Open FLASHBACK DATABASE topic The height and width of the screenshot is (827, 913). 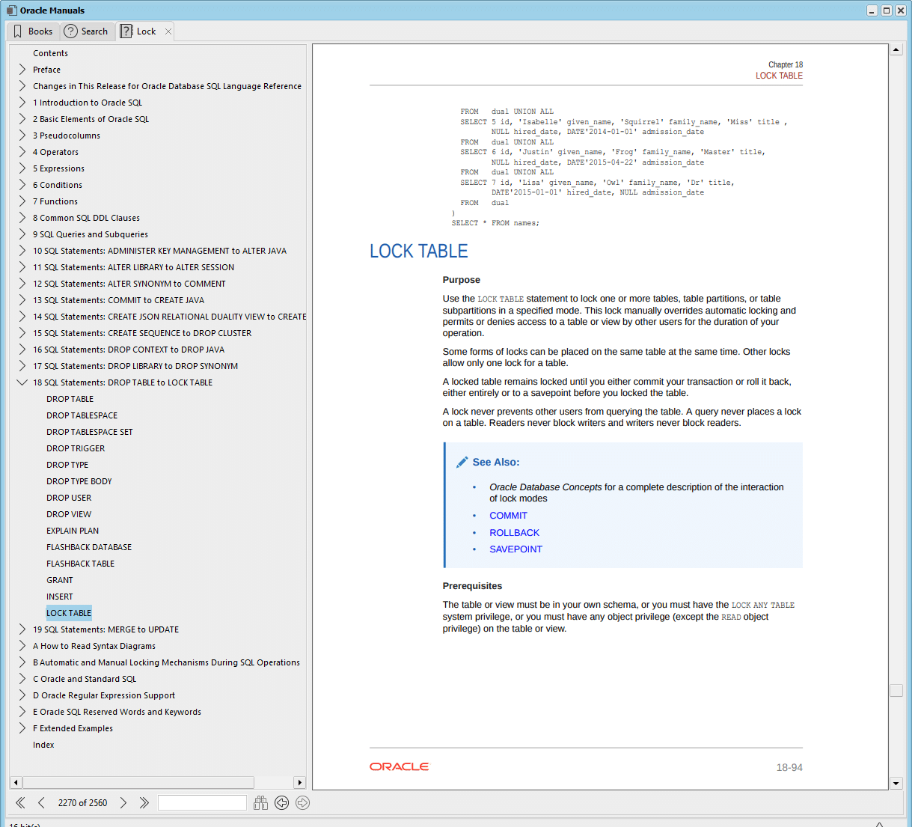point(89,547)
